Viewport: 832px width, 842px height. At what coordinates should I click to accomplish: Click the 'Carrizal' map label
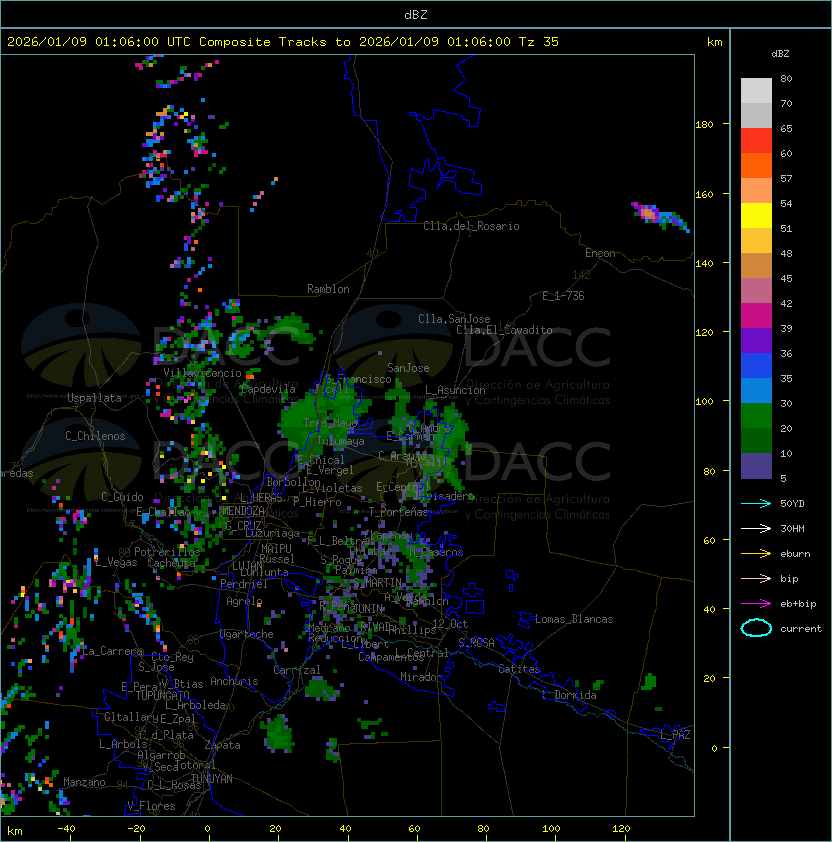coord(296,670)
